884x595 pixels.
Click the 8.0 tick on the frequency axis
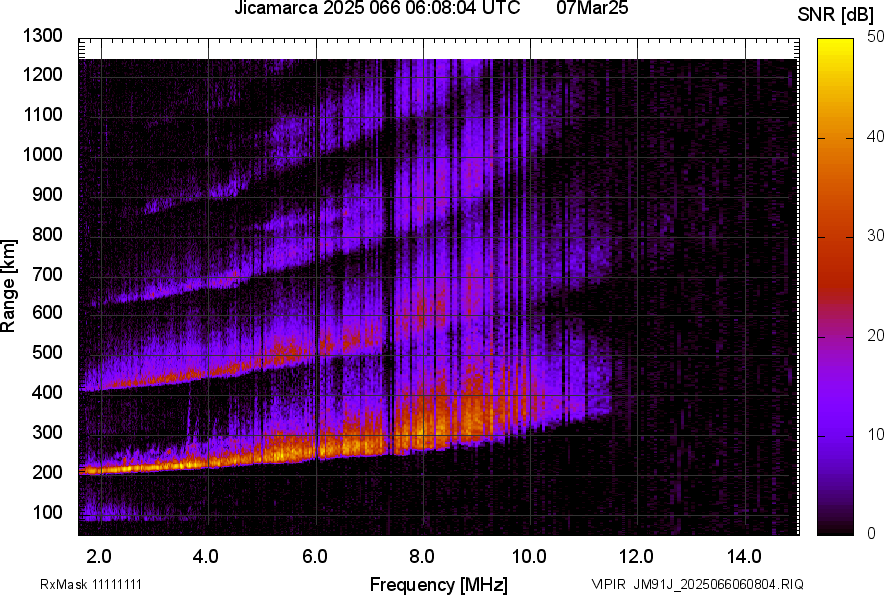click(421, 555)
